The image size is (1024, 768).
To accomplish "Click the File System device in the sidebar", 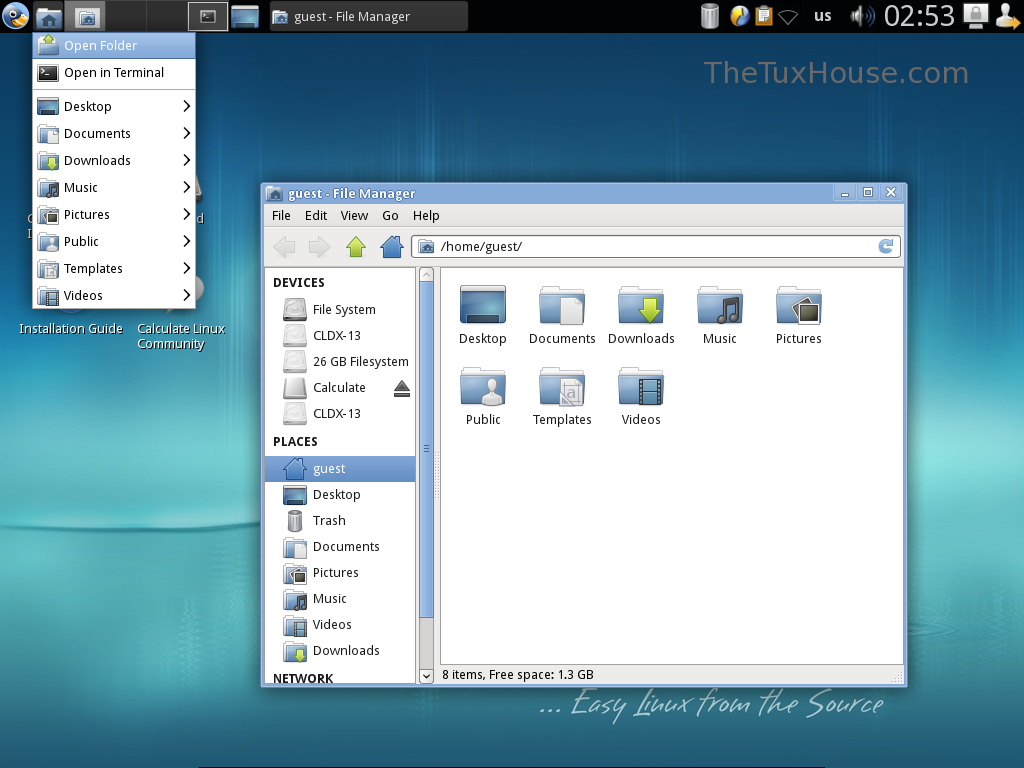I will coord(343,310).
